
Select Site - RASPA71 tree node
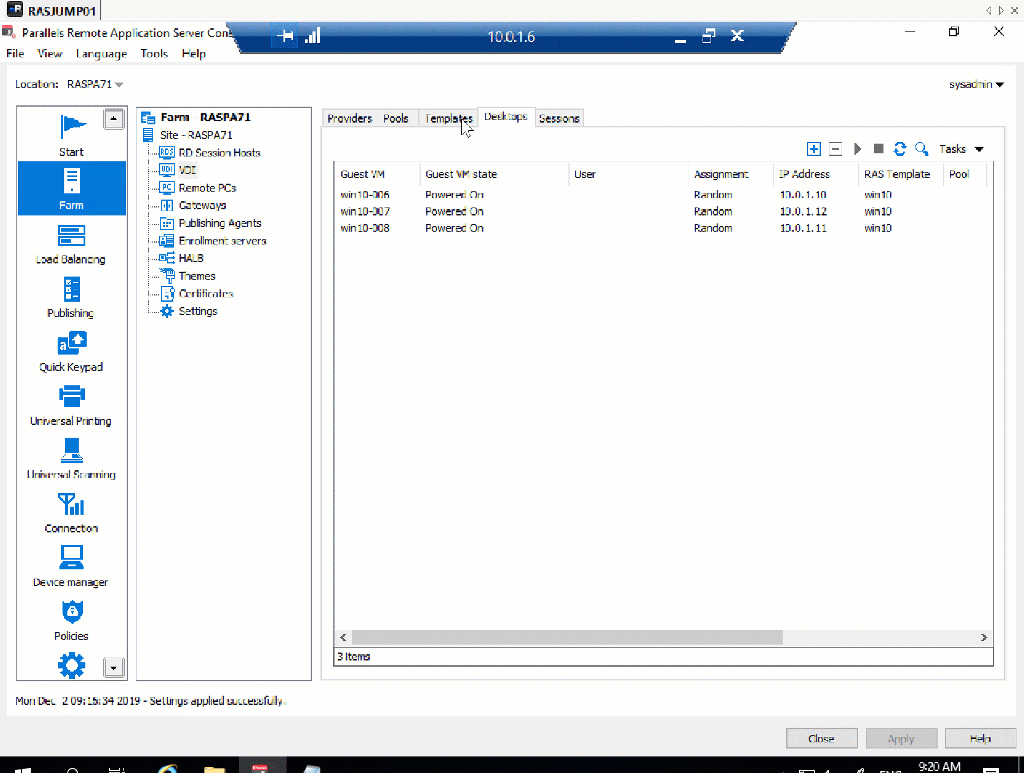pos(196,134)
